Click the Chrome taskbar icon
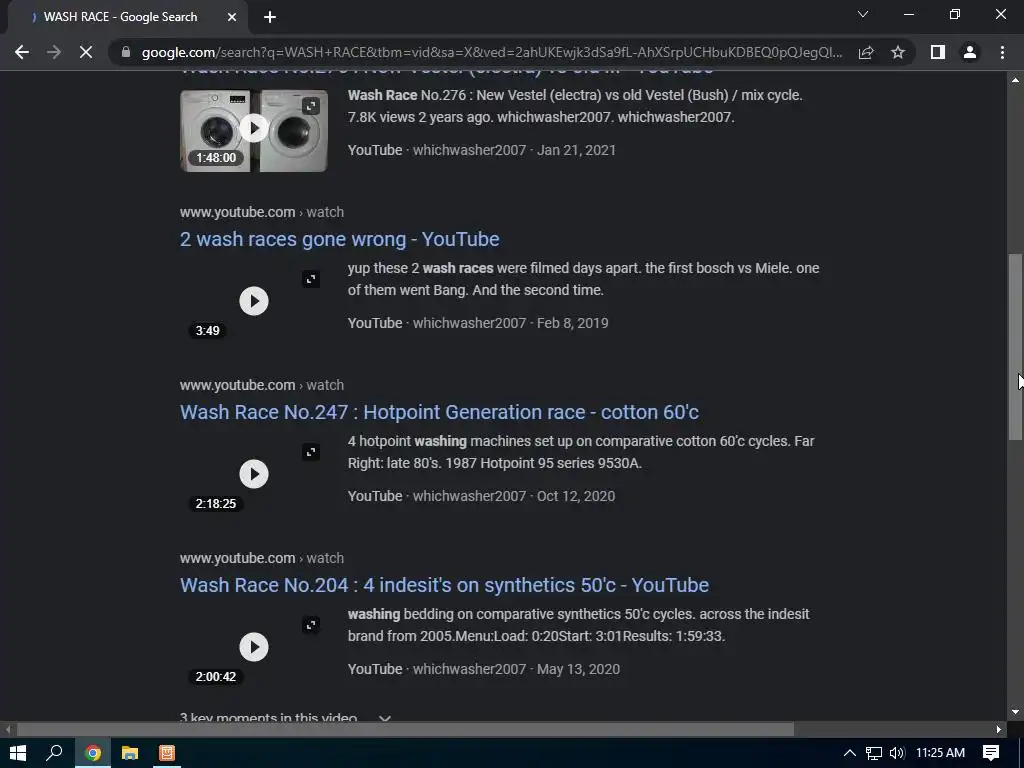The image size is (1024, 768). tap(93, 753)
